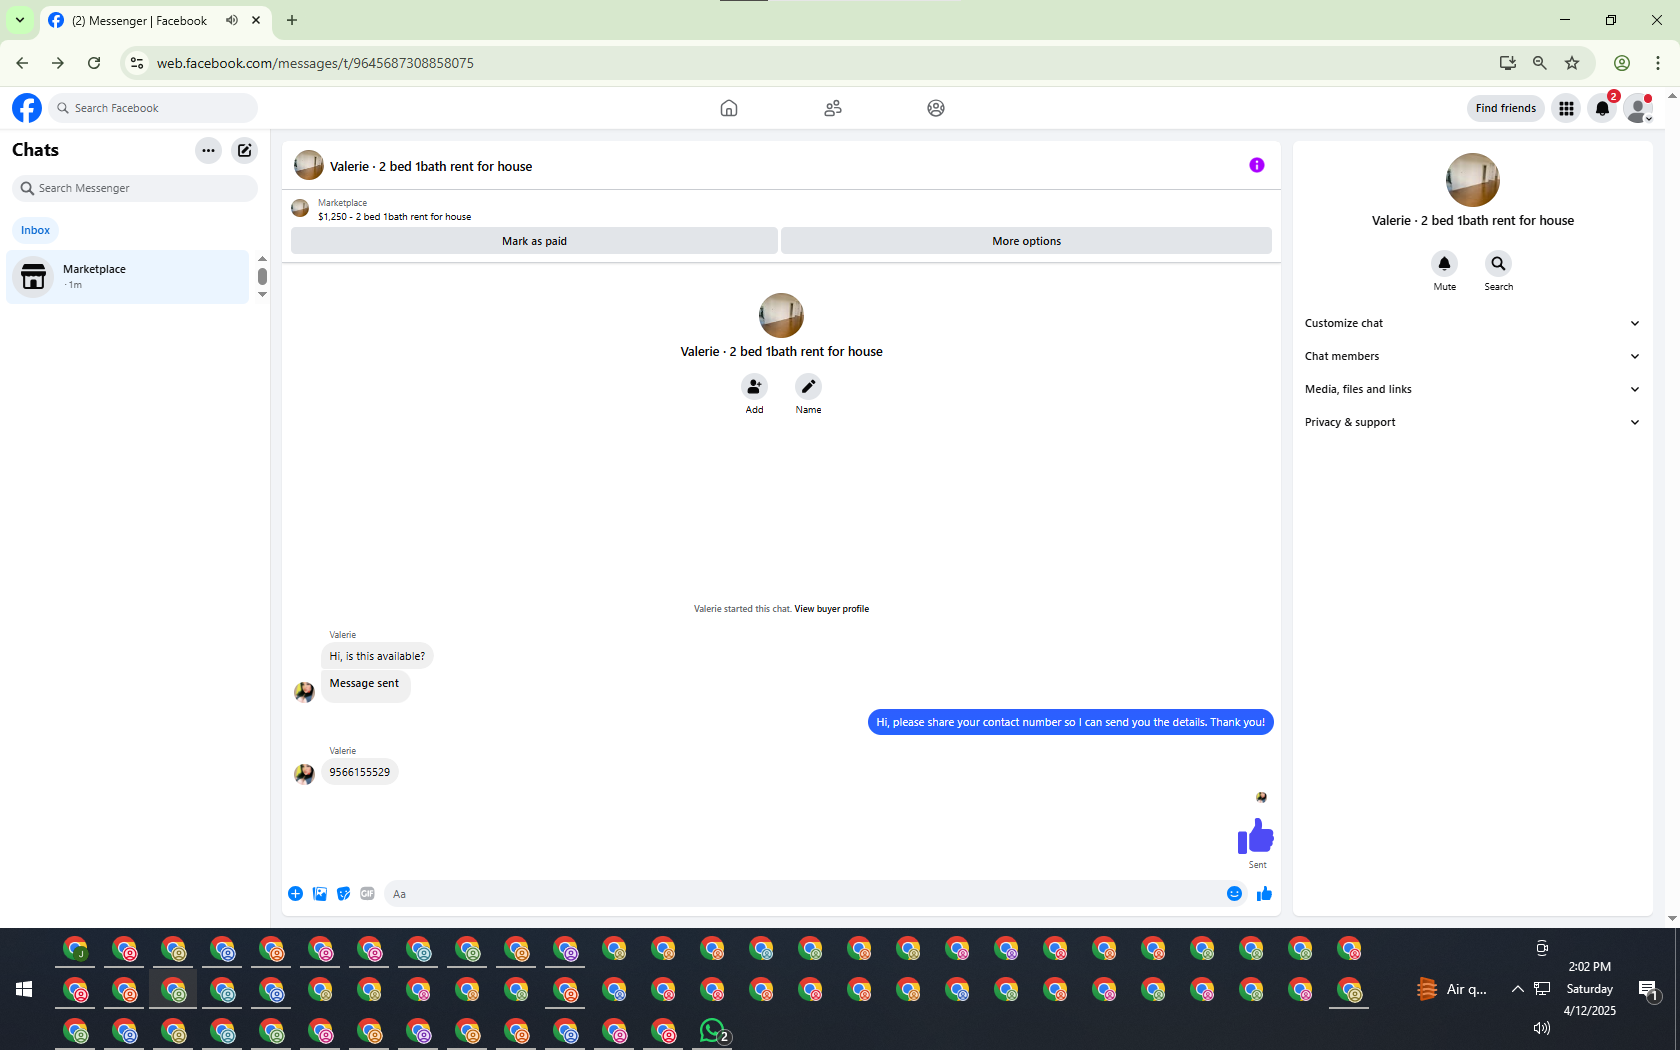Open the Windows notification center
The width and height of the screenshot is (1680, 1050).
[1649, 990]
